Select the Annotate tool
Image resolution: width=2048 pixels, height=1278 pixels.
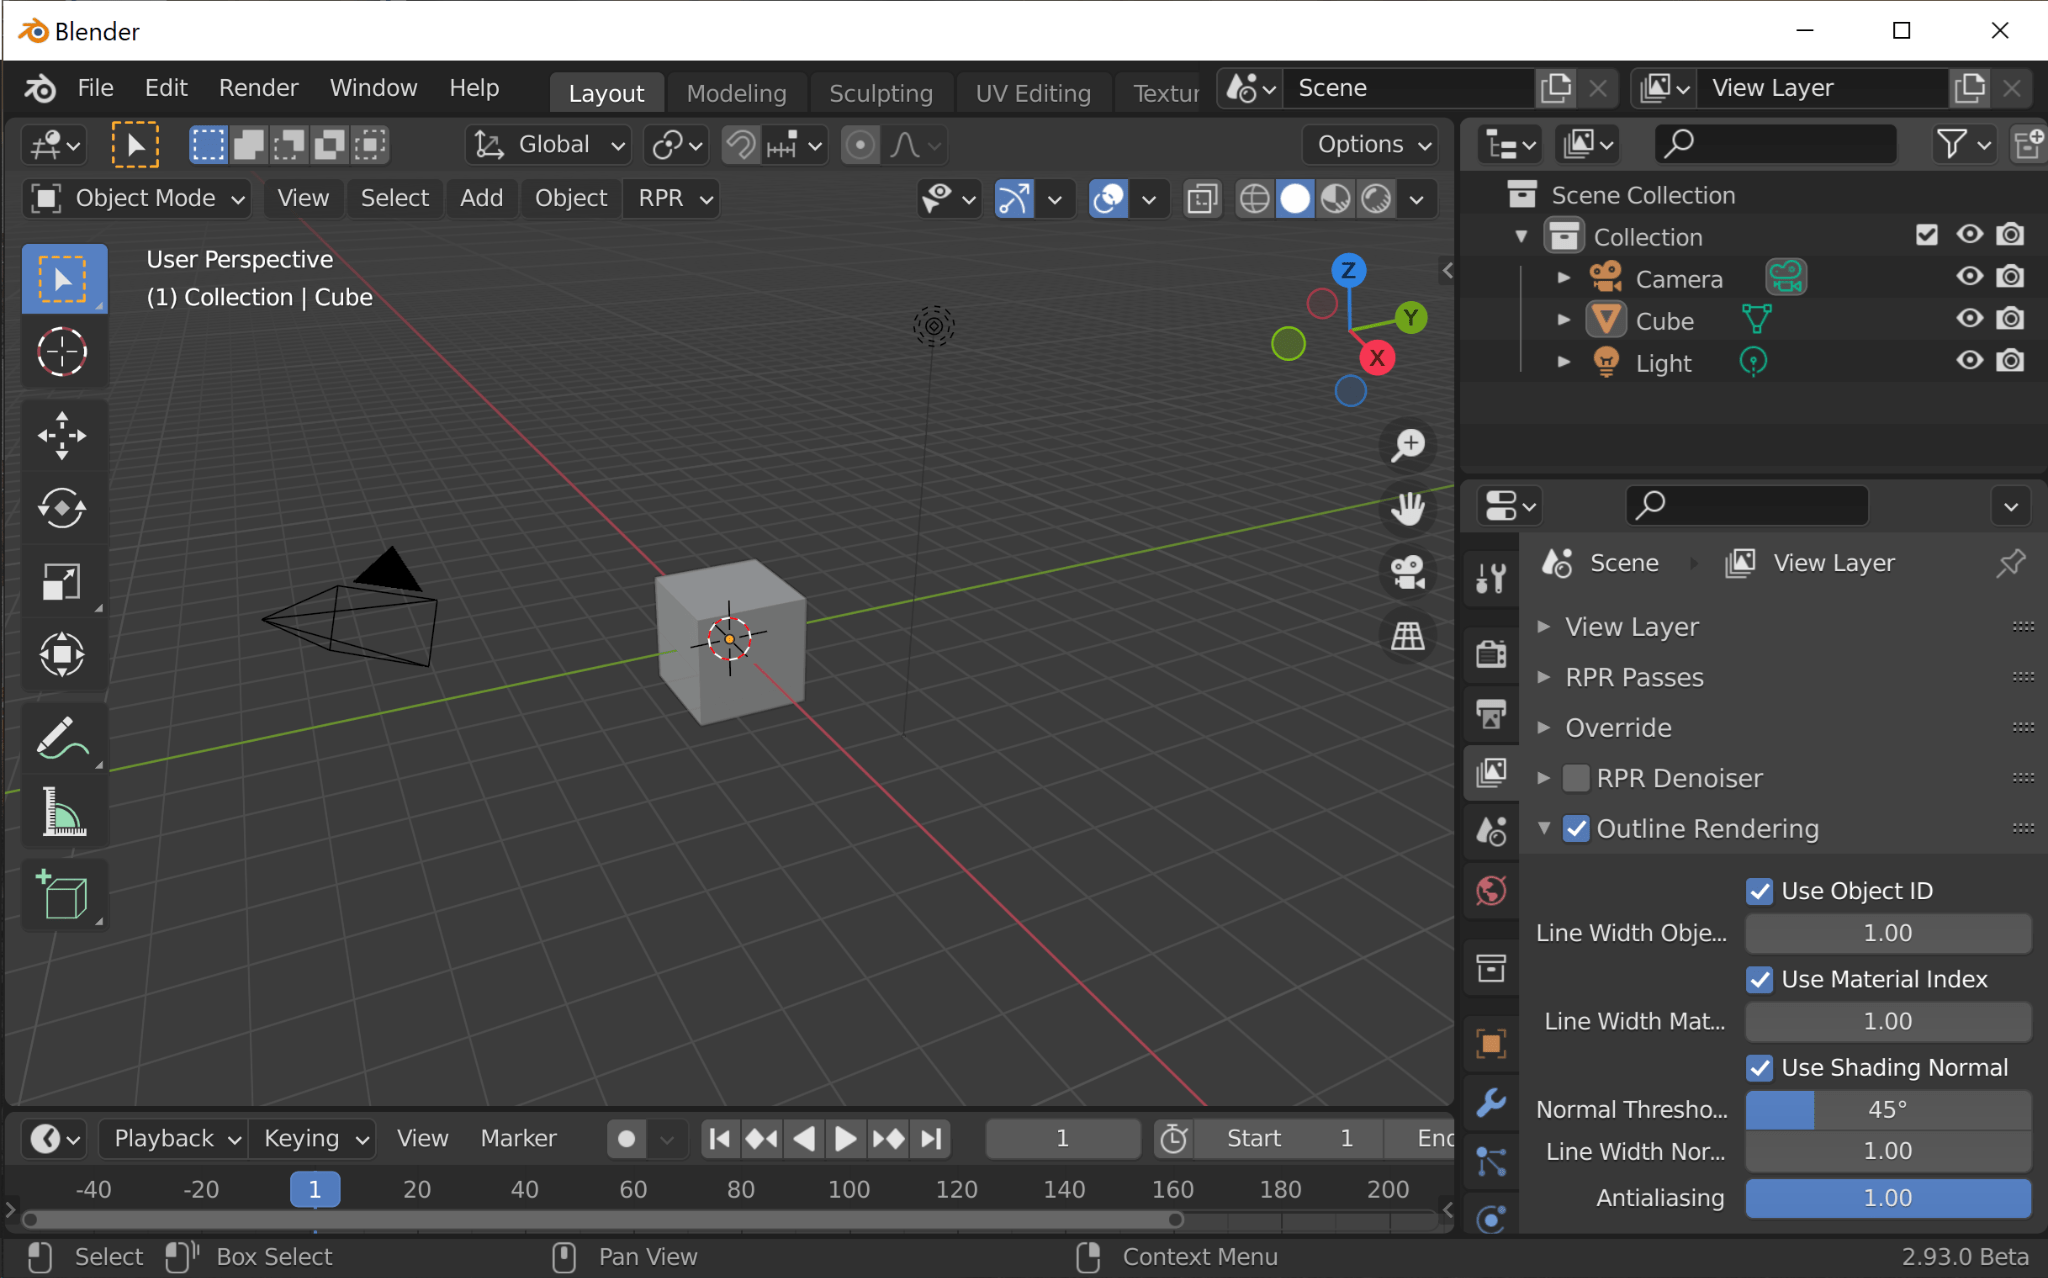63,737
